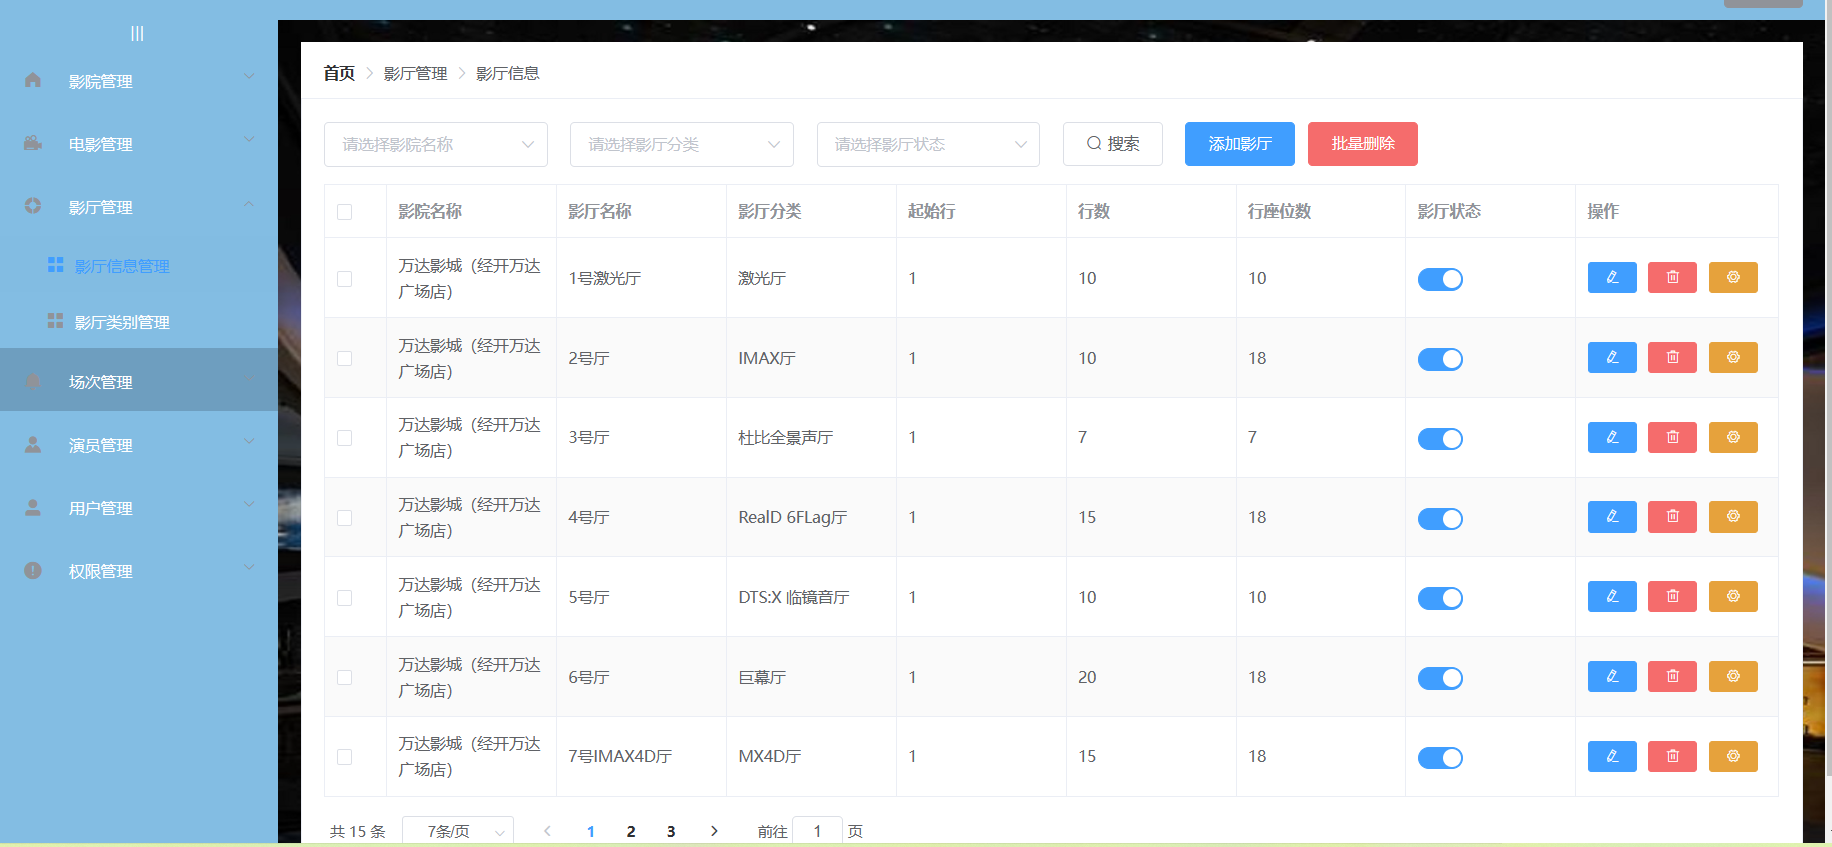Image resolution: width=1832 pixels, height=847 pixels.
Task: Tick the select-all checkbox in table header
Action: coord(345,212)
